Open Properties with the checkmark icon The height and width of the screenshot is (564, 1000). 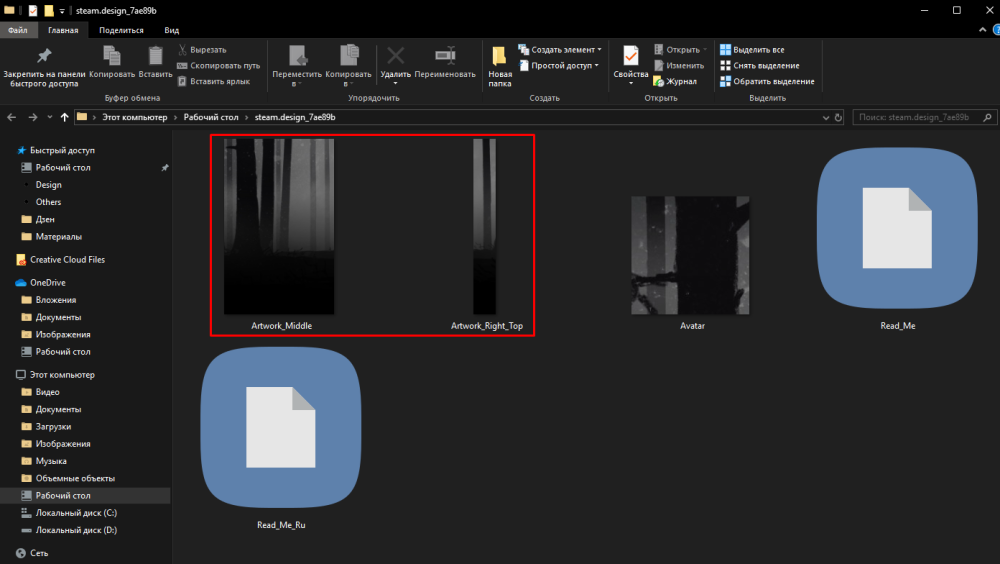coord(630,57)
